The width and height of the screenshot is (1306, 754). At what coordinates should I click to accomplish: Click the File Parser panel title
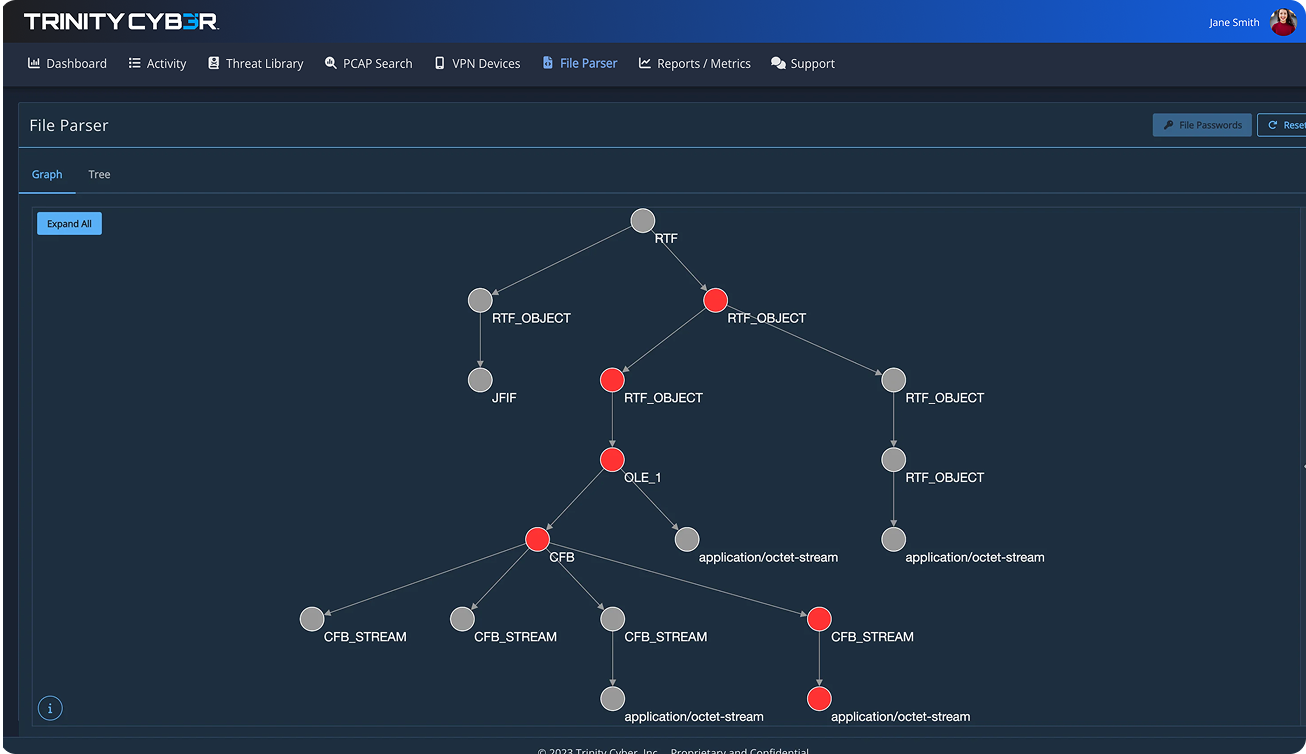point(69,125)
